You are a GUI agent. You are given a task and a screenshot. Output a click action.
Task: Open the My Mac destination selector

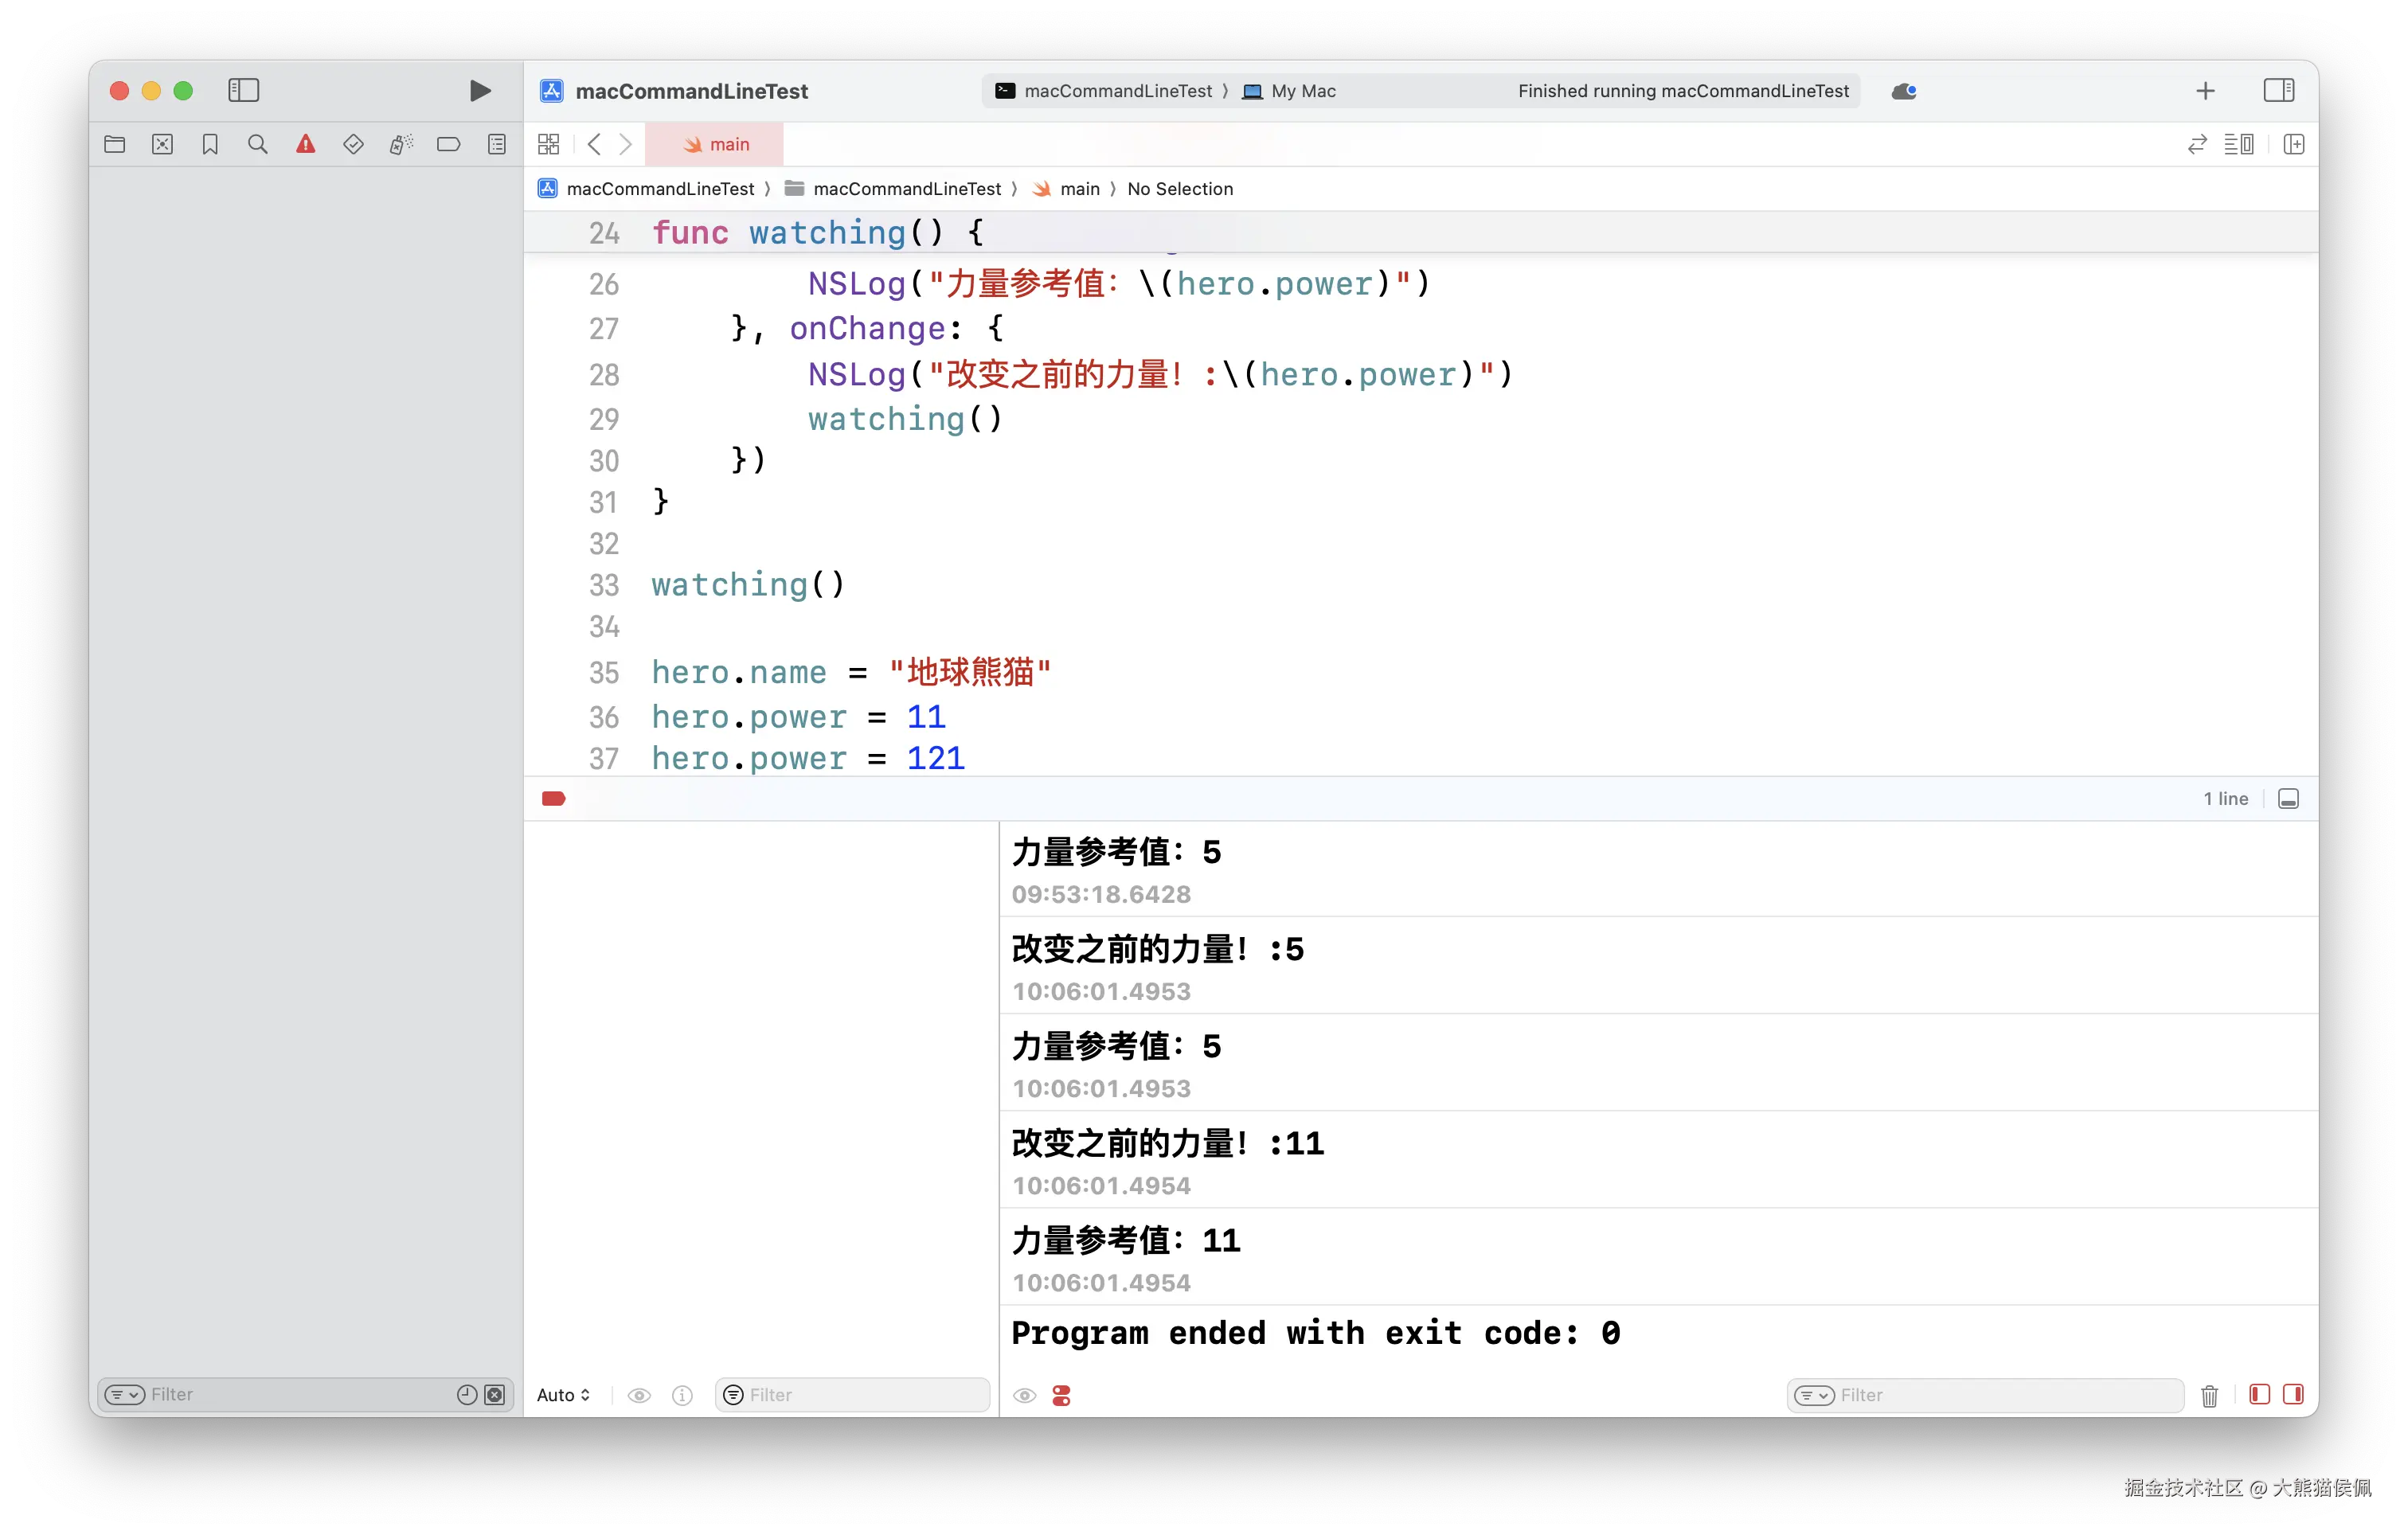[x=1302, y=91]
